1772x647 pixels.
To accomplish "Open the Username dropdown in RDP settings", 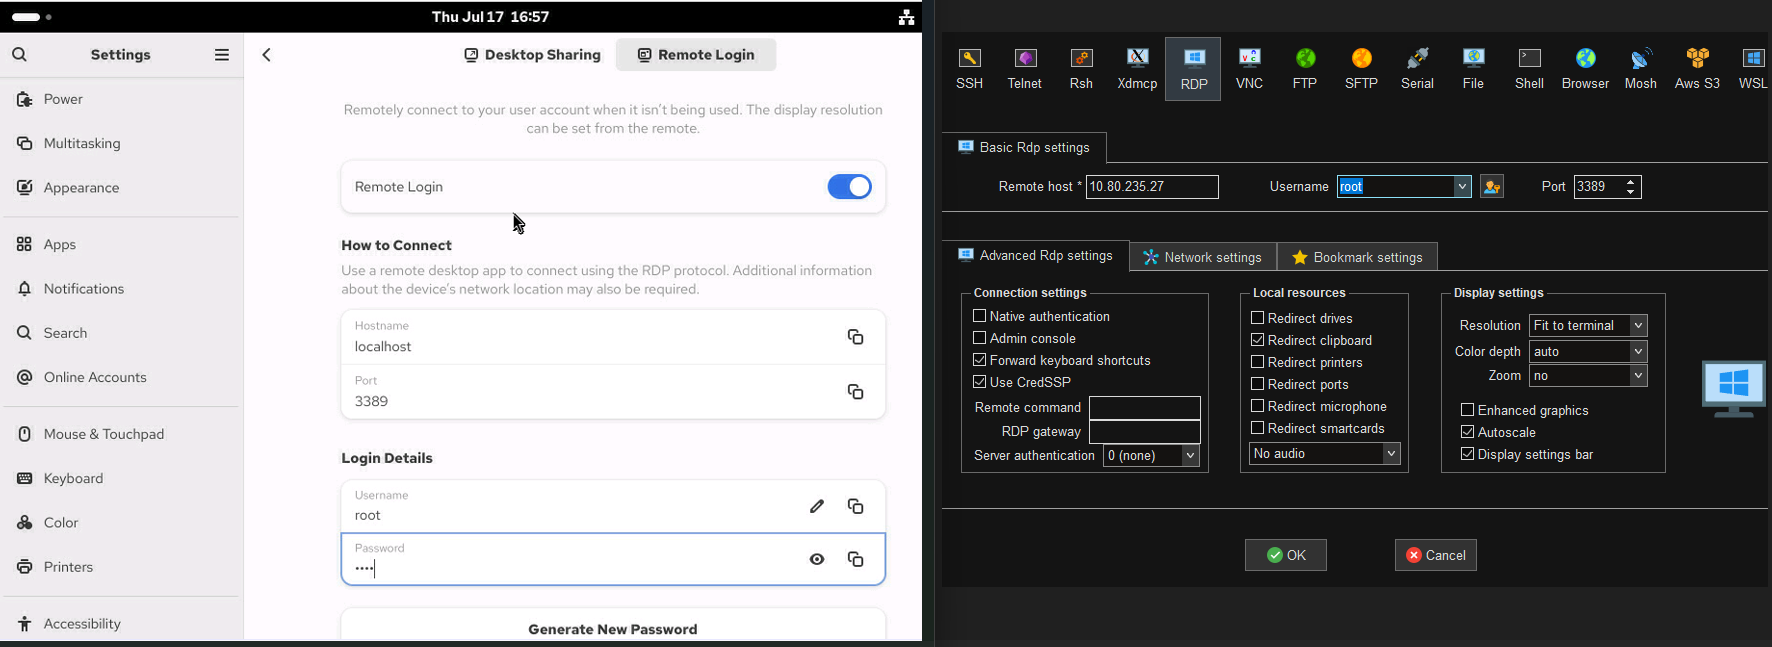I will [x=1462, y=187].
